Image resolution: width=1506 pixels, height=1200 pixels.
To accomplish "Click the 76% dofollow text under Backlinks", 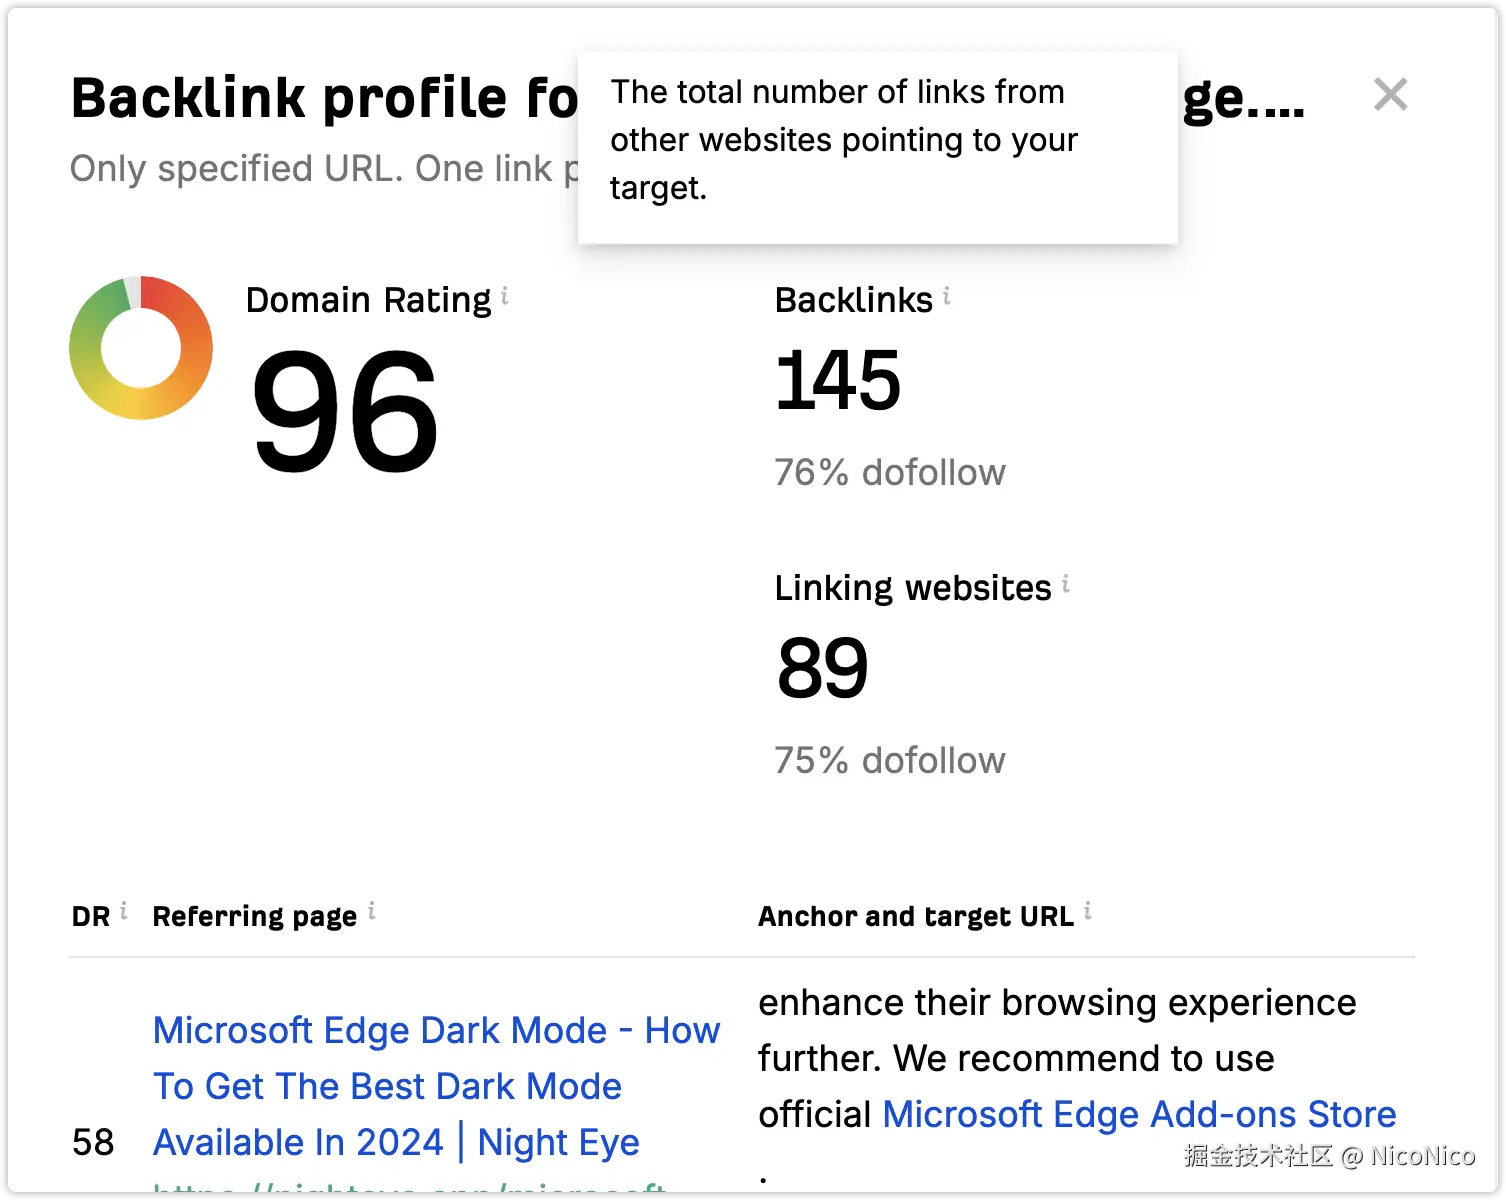I will [x=889, y=473].
